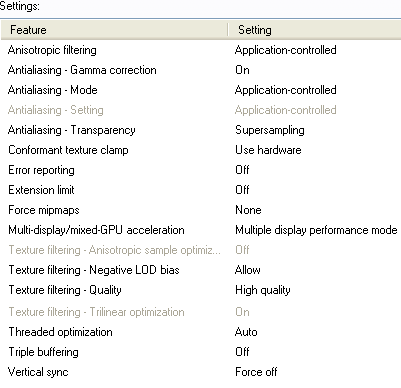Open Force mipmaps None setting
The image size is (401, 388).
[248, 210]
